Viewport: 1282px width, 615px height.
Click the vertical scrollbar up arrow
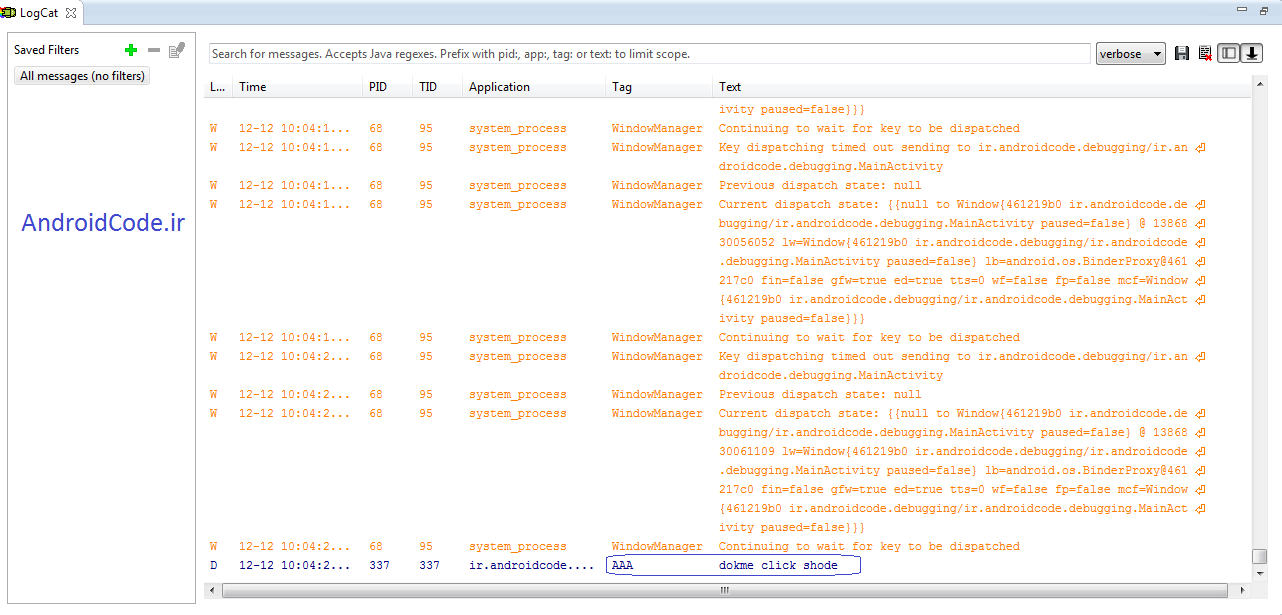pyautogui.click(x=1260, y=86)
